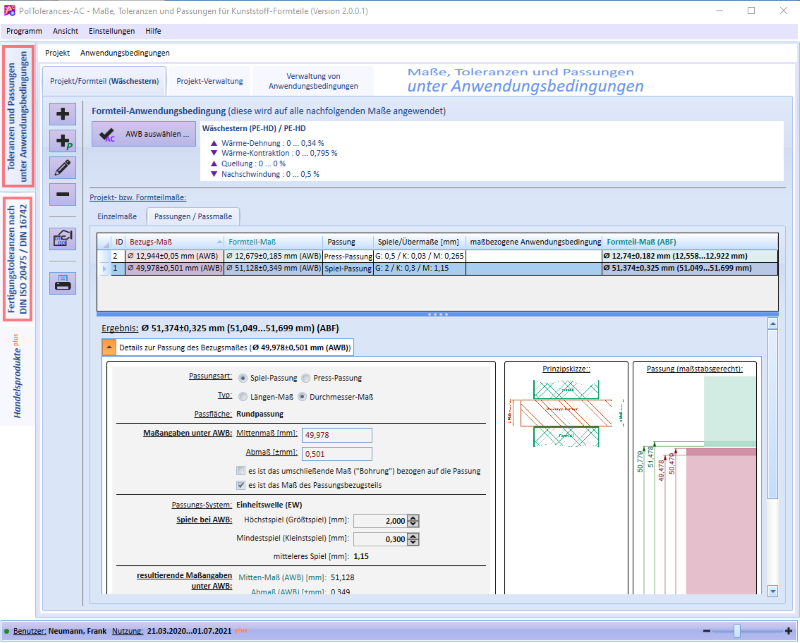This screenshot has height=643, width=800.
Task: Click the Passung column header
Action: (x=348, y=242)
